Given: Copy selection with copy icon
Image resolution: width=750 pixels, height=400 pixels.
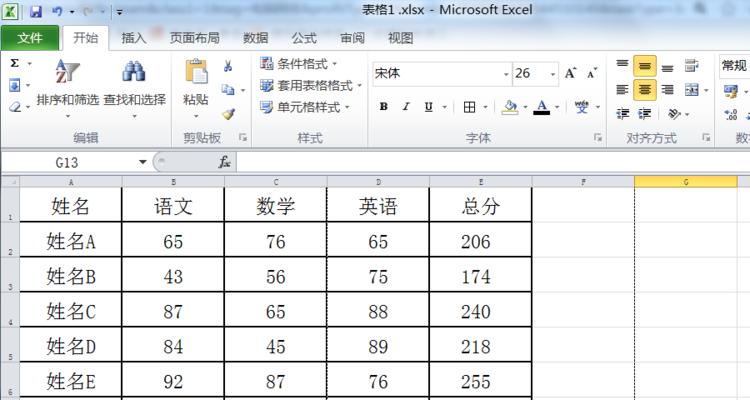Looking at the screenshot, I should point(228,89).
